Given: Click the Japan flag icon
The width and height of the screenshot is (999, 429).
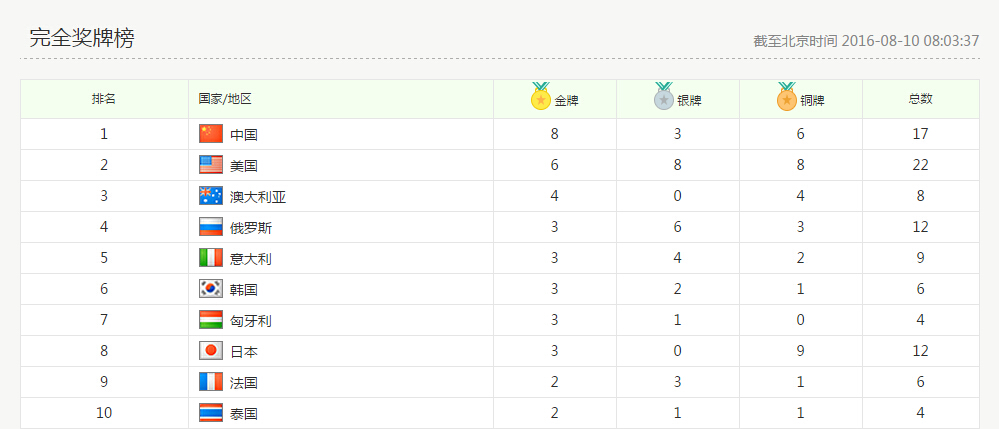Looking at the screenshot, I should pyautogui.click(x=210, y=351).
